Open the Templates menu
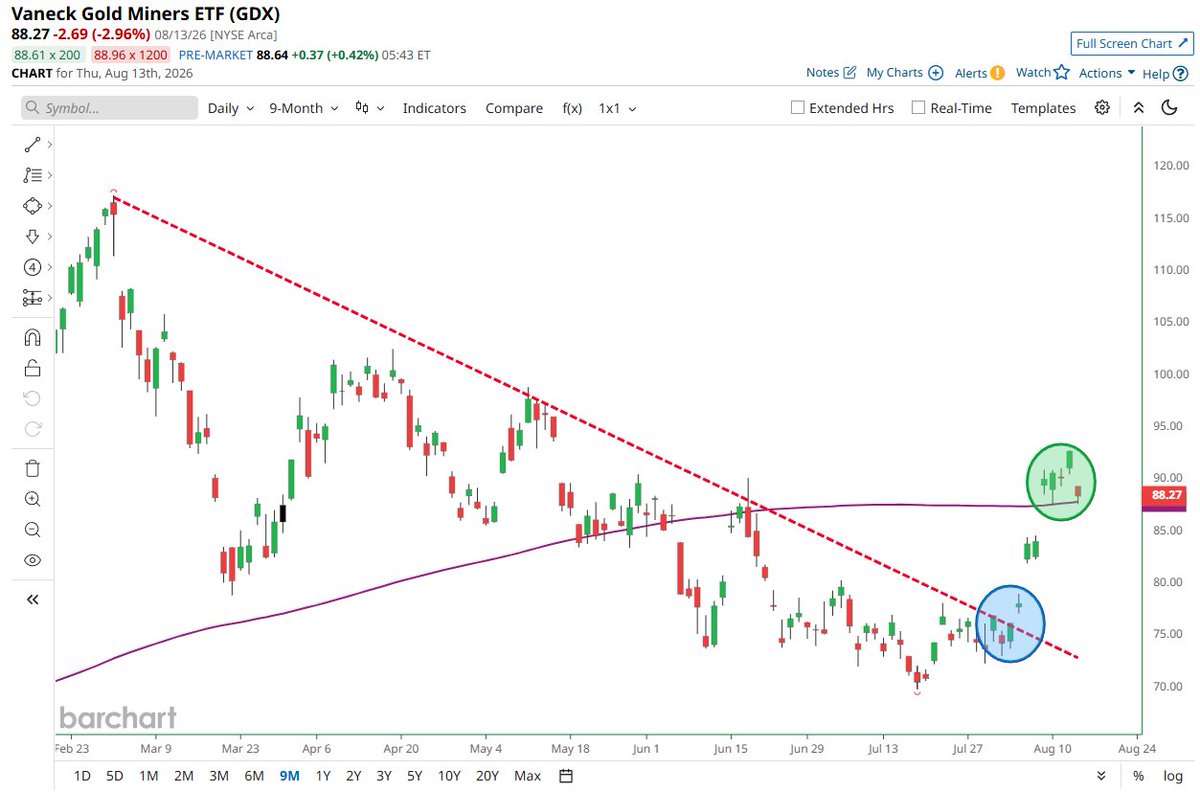The width and height of the screenshot is (1200, 792). pyautogui.click(x=1043, y=108)
